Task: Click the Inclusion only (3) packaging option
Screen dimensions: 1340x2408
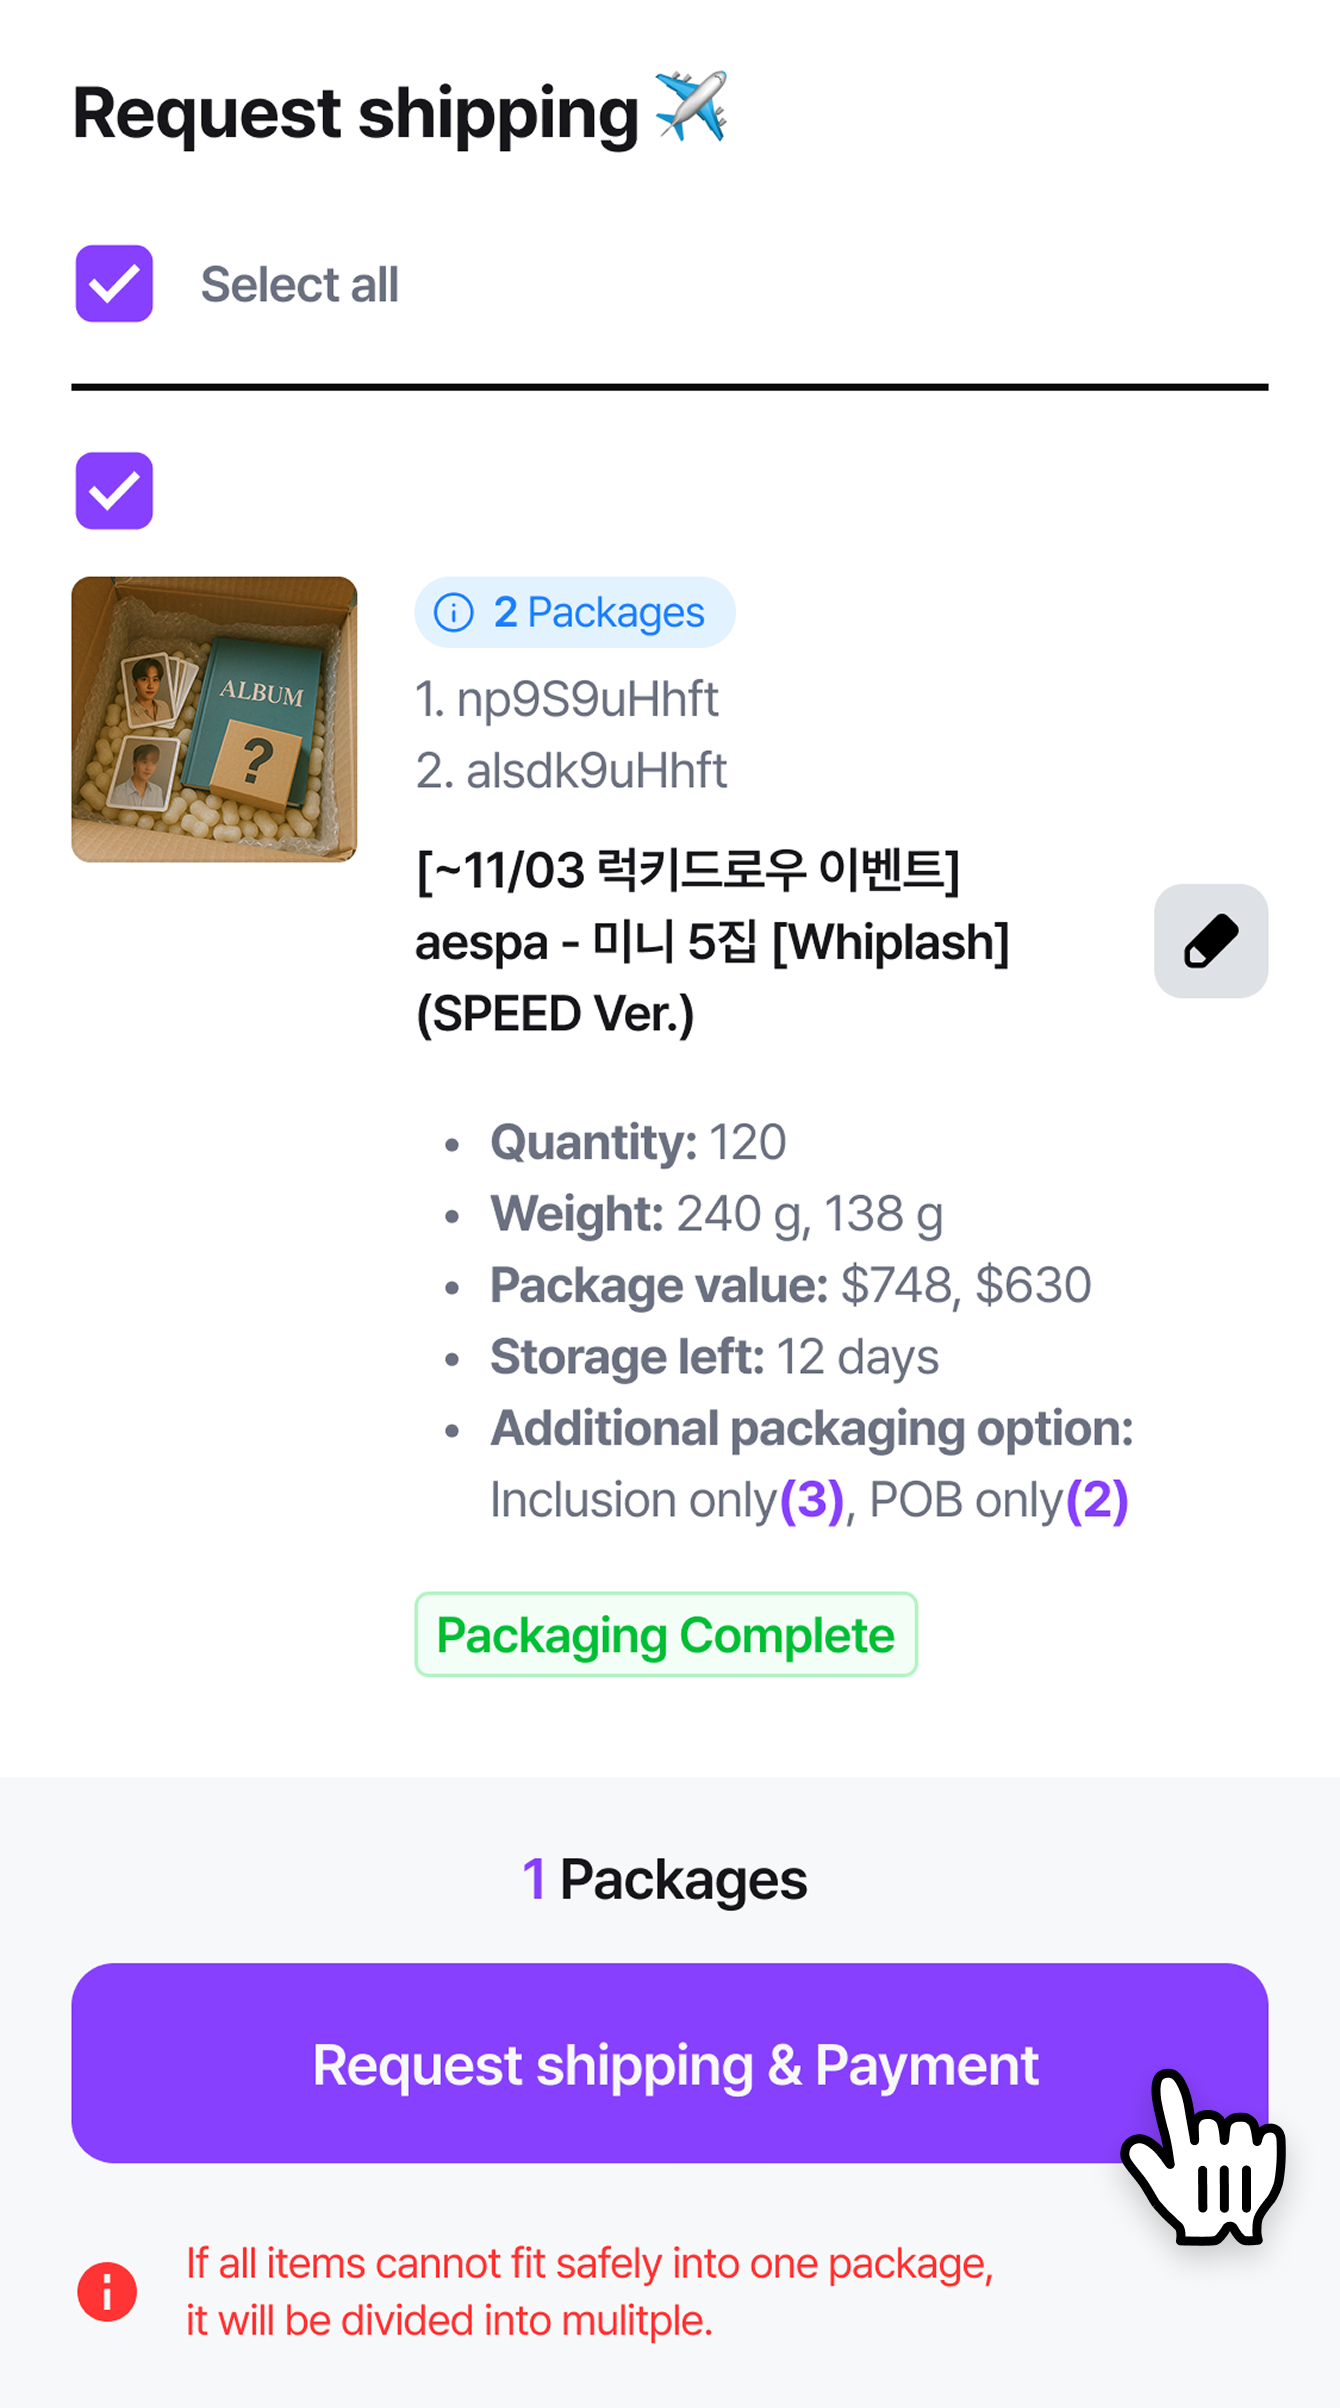Action: tap(666, 1500)
